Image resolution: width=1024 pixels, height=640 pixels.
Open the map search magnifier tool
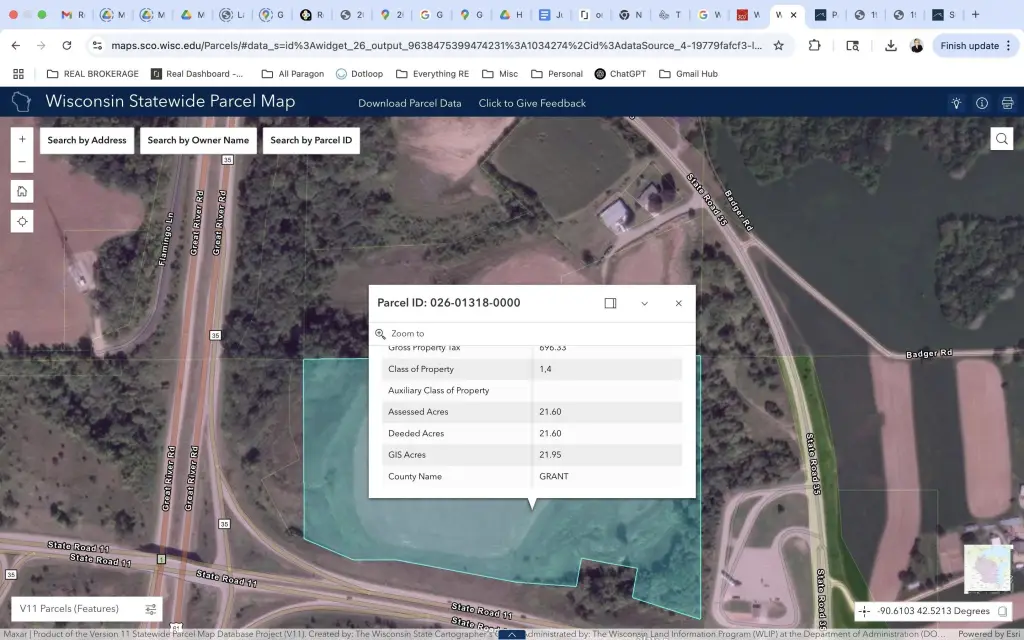point(1001,140)
